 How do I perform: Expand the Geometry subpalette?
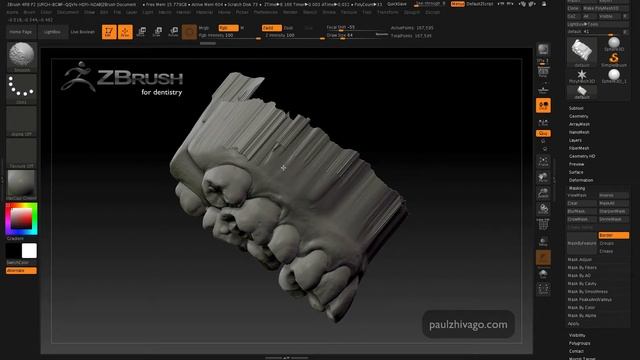[578, 116]
